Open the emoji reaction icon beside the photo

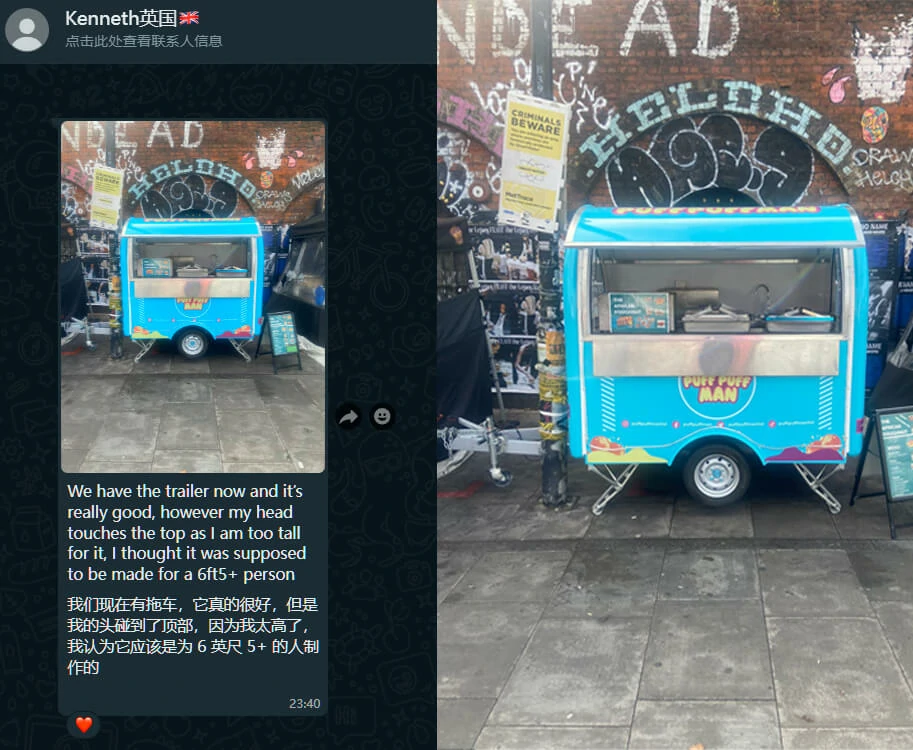pos(382,417)
